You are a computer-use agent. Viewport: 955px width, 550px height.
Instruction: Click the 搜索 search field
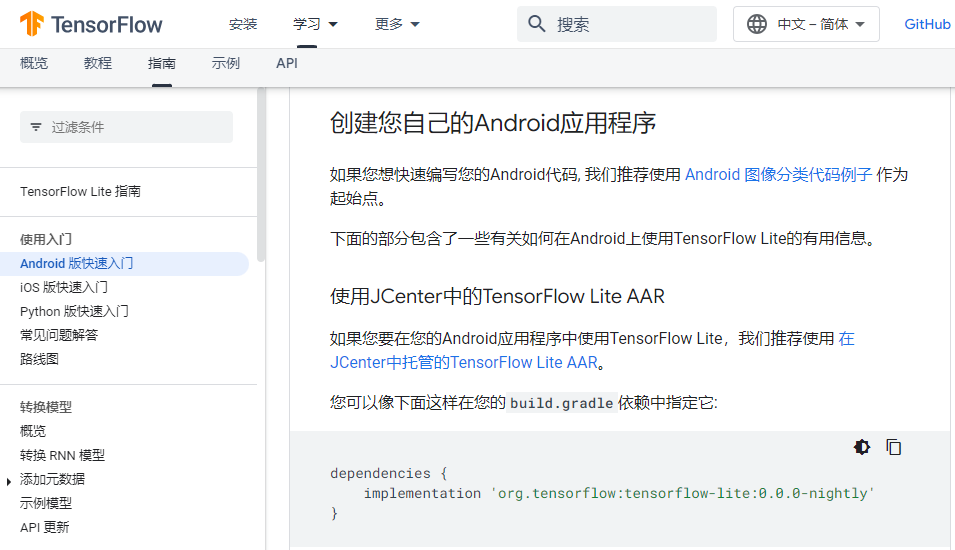tap(616, 24)
